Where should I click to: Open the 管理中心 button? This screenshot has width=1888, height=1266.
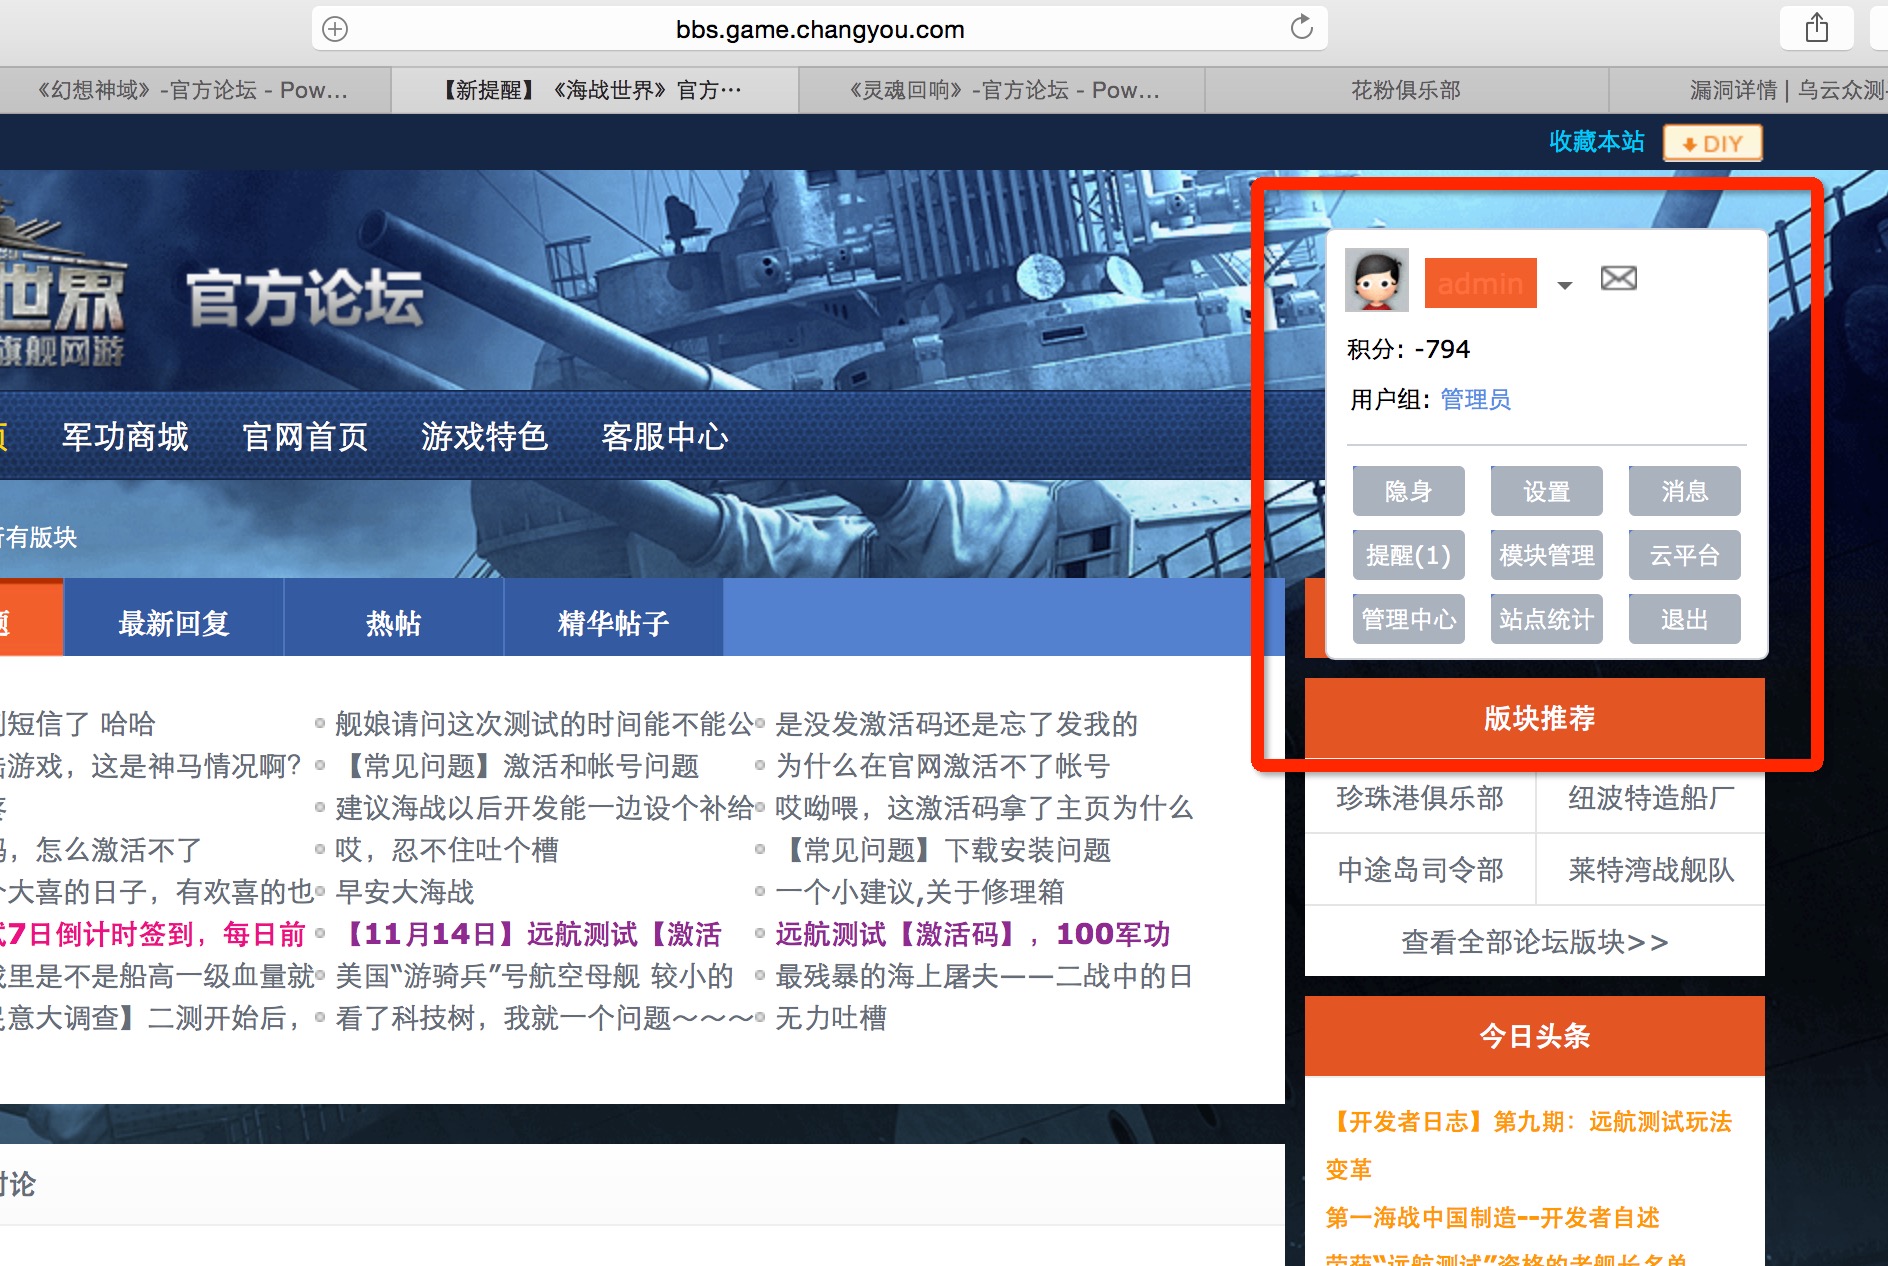1409,619
